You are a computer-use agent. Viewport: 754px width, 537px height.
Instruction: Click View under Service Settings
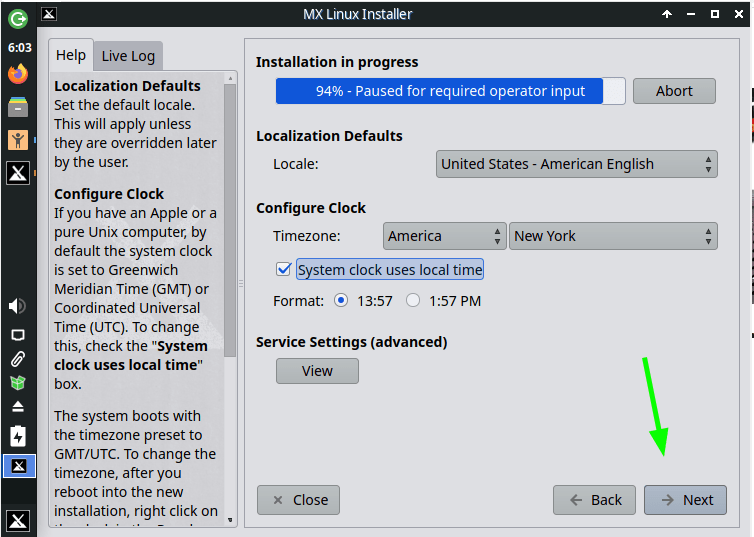pyautogui.click(x=317, y=371)
